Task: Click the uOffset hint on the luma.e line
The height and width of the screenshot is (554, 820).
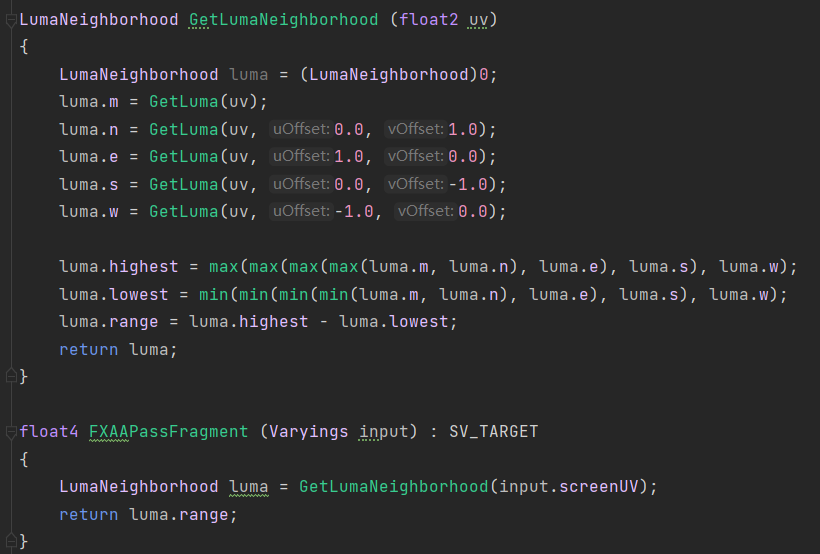Action: (301, 156)
